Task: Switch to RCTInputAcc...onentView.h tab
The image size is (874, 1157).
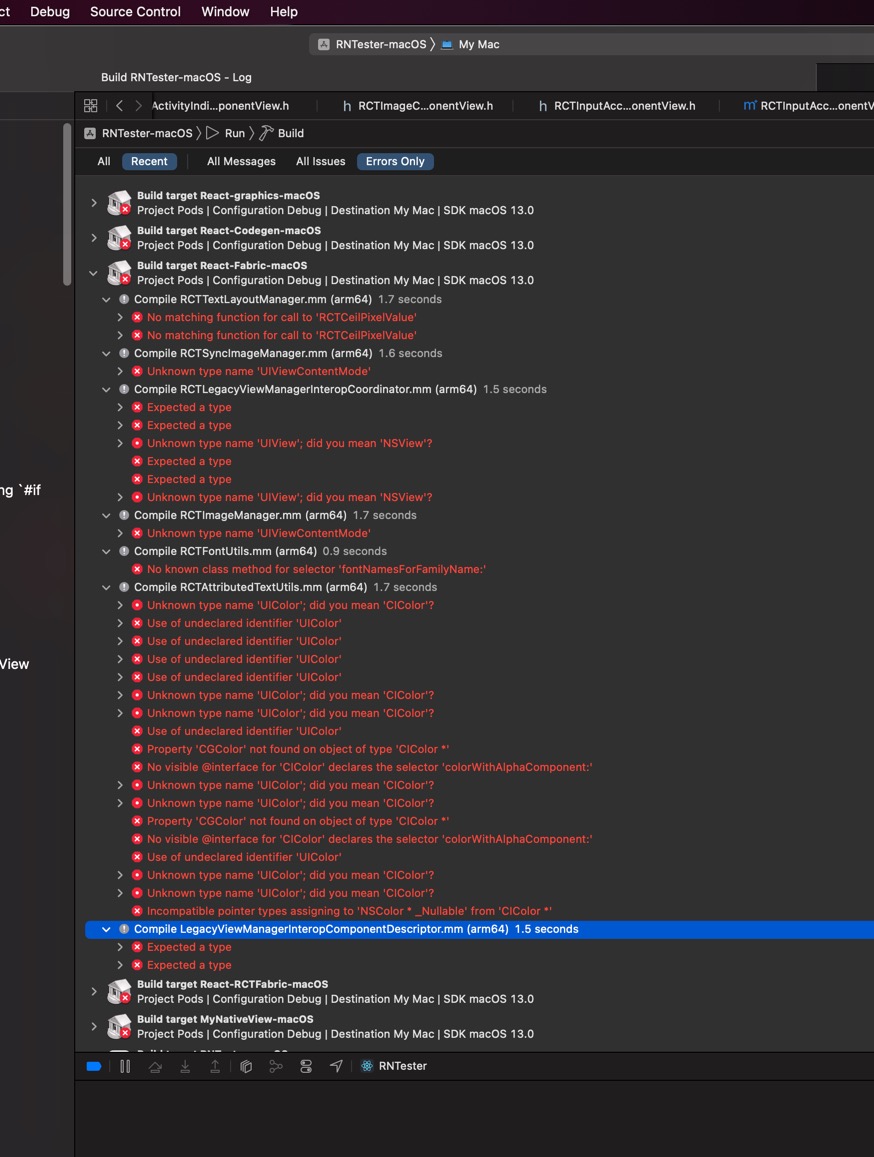Action: [x=616, y=106]
